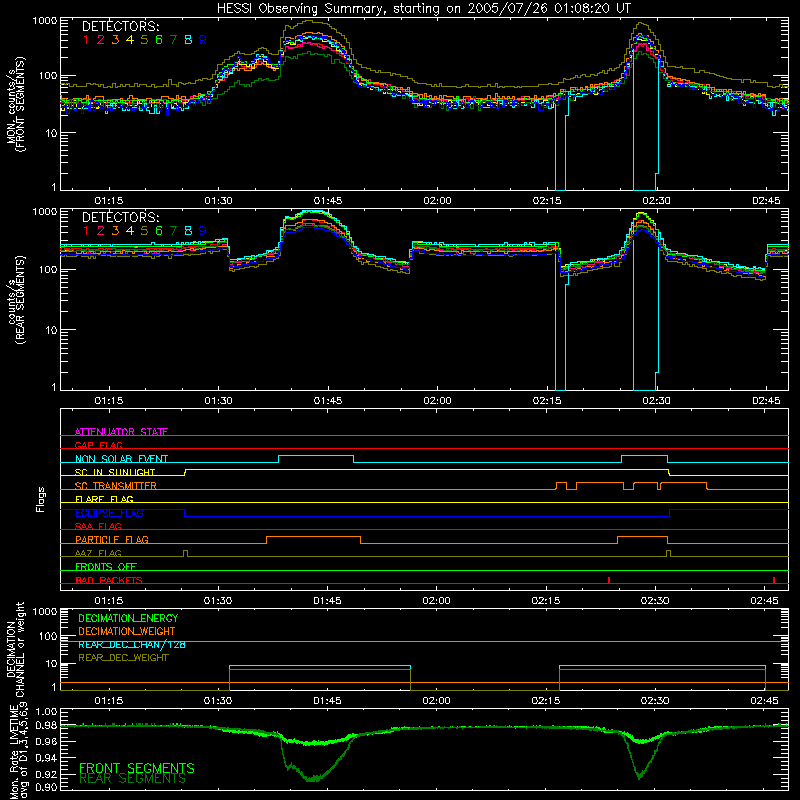800x800 pixels.
Task: Click the 02:00 time tick under flags panel
Action: [x=437, y=601]
